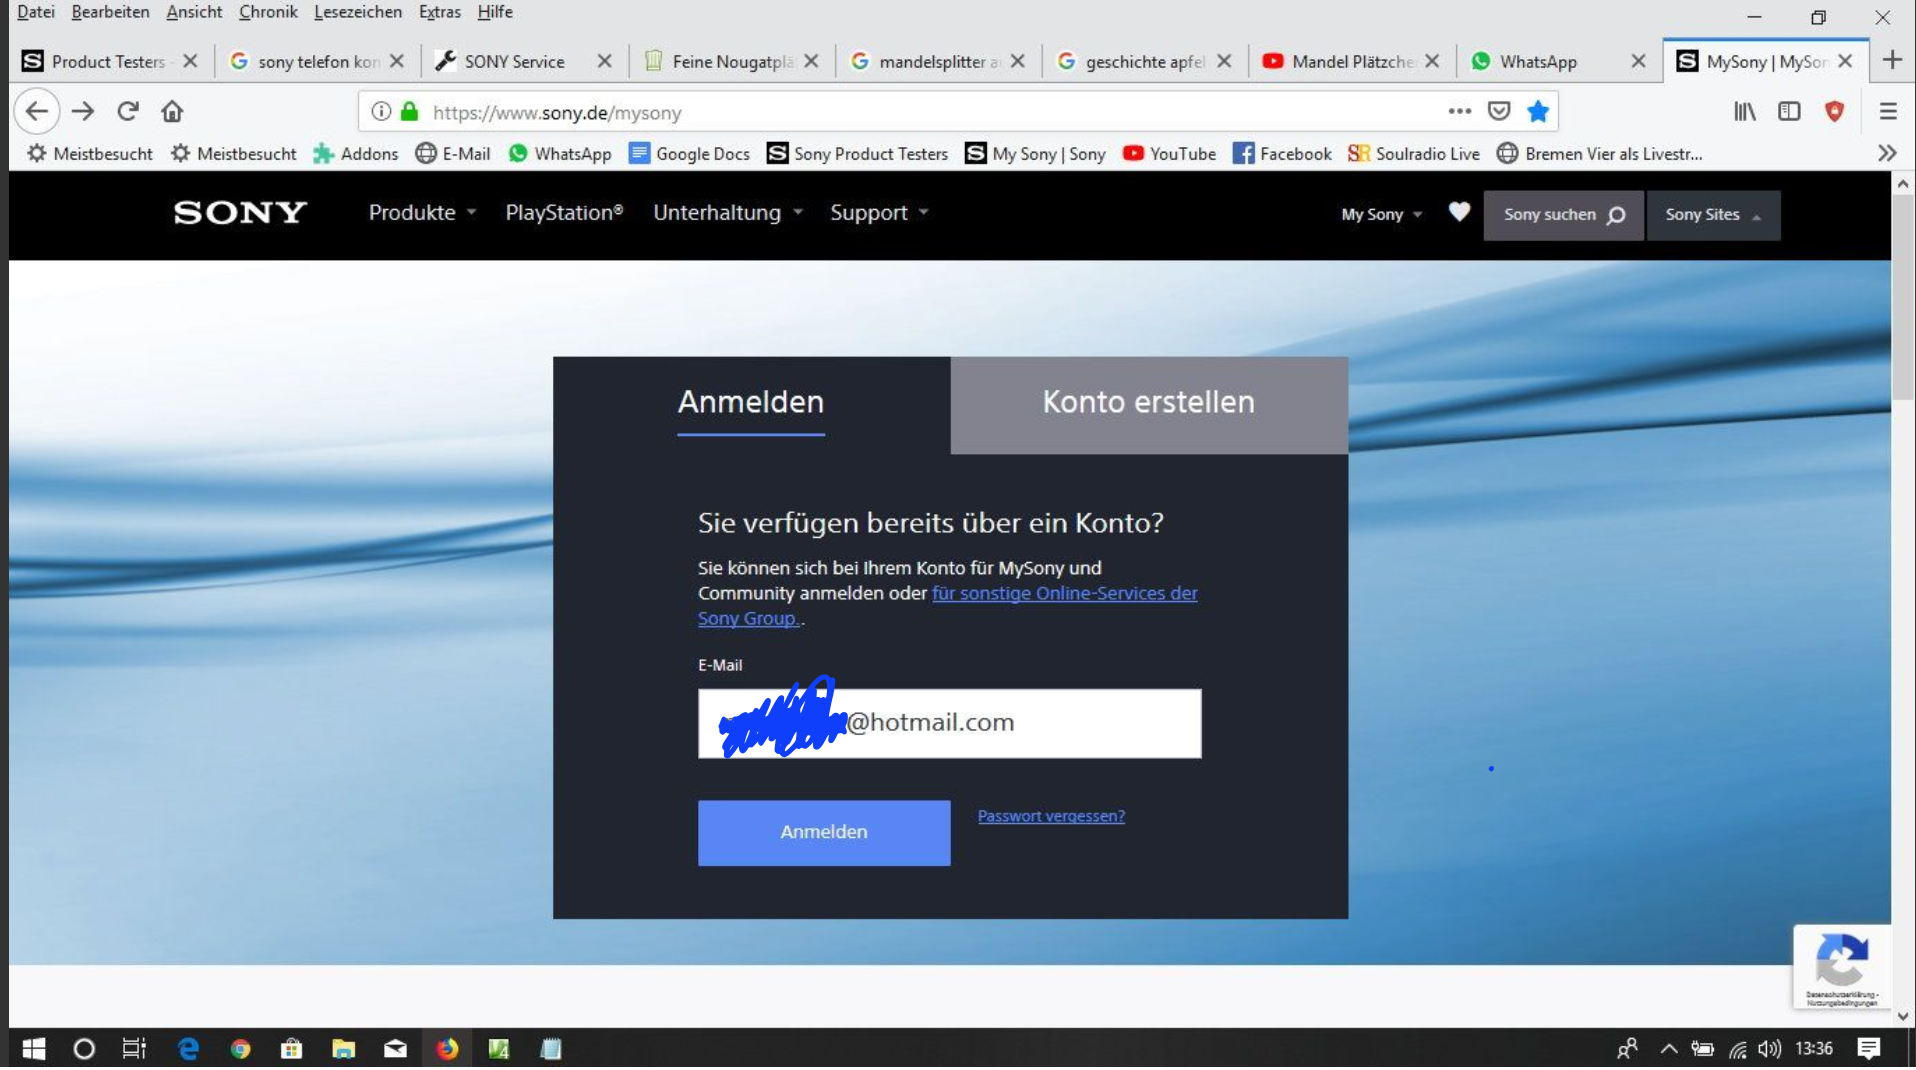The image size is (1916, 1070).
Task: Open the Bearbeiten menu
Action: click(x=110, y=12)
